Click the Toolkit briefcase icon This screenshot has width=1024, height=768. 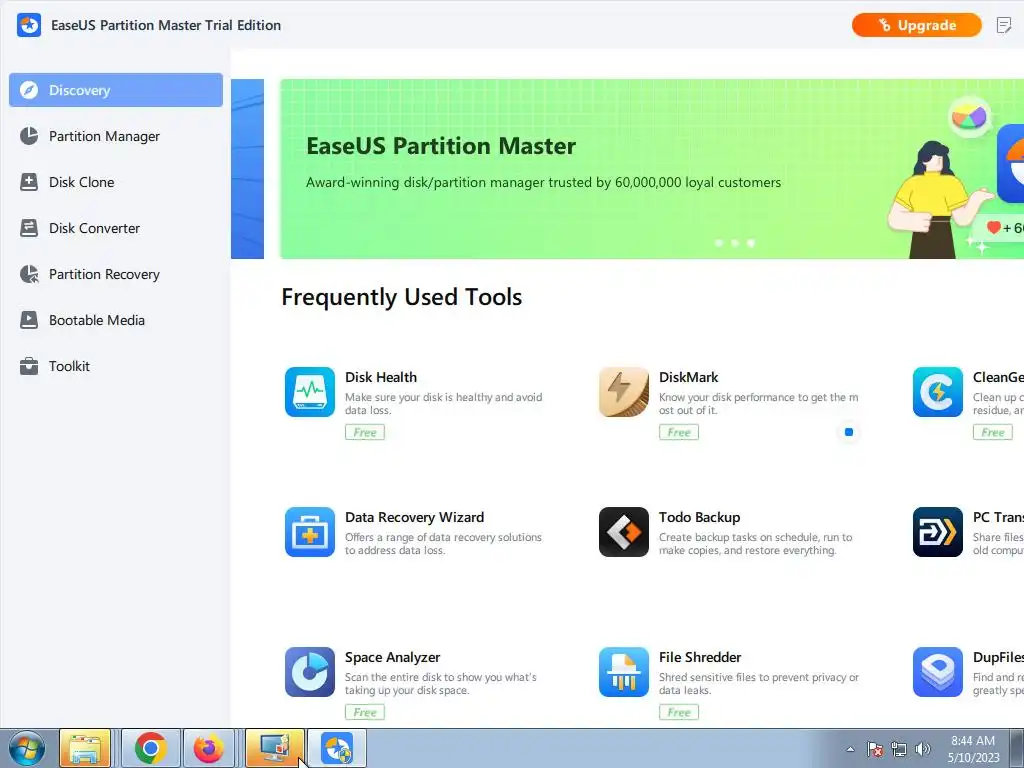pyautogui.click(x=29, y=366)
